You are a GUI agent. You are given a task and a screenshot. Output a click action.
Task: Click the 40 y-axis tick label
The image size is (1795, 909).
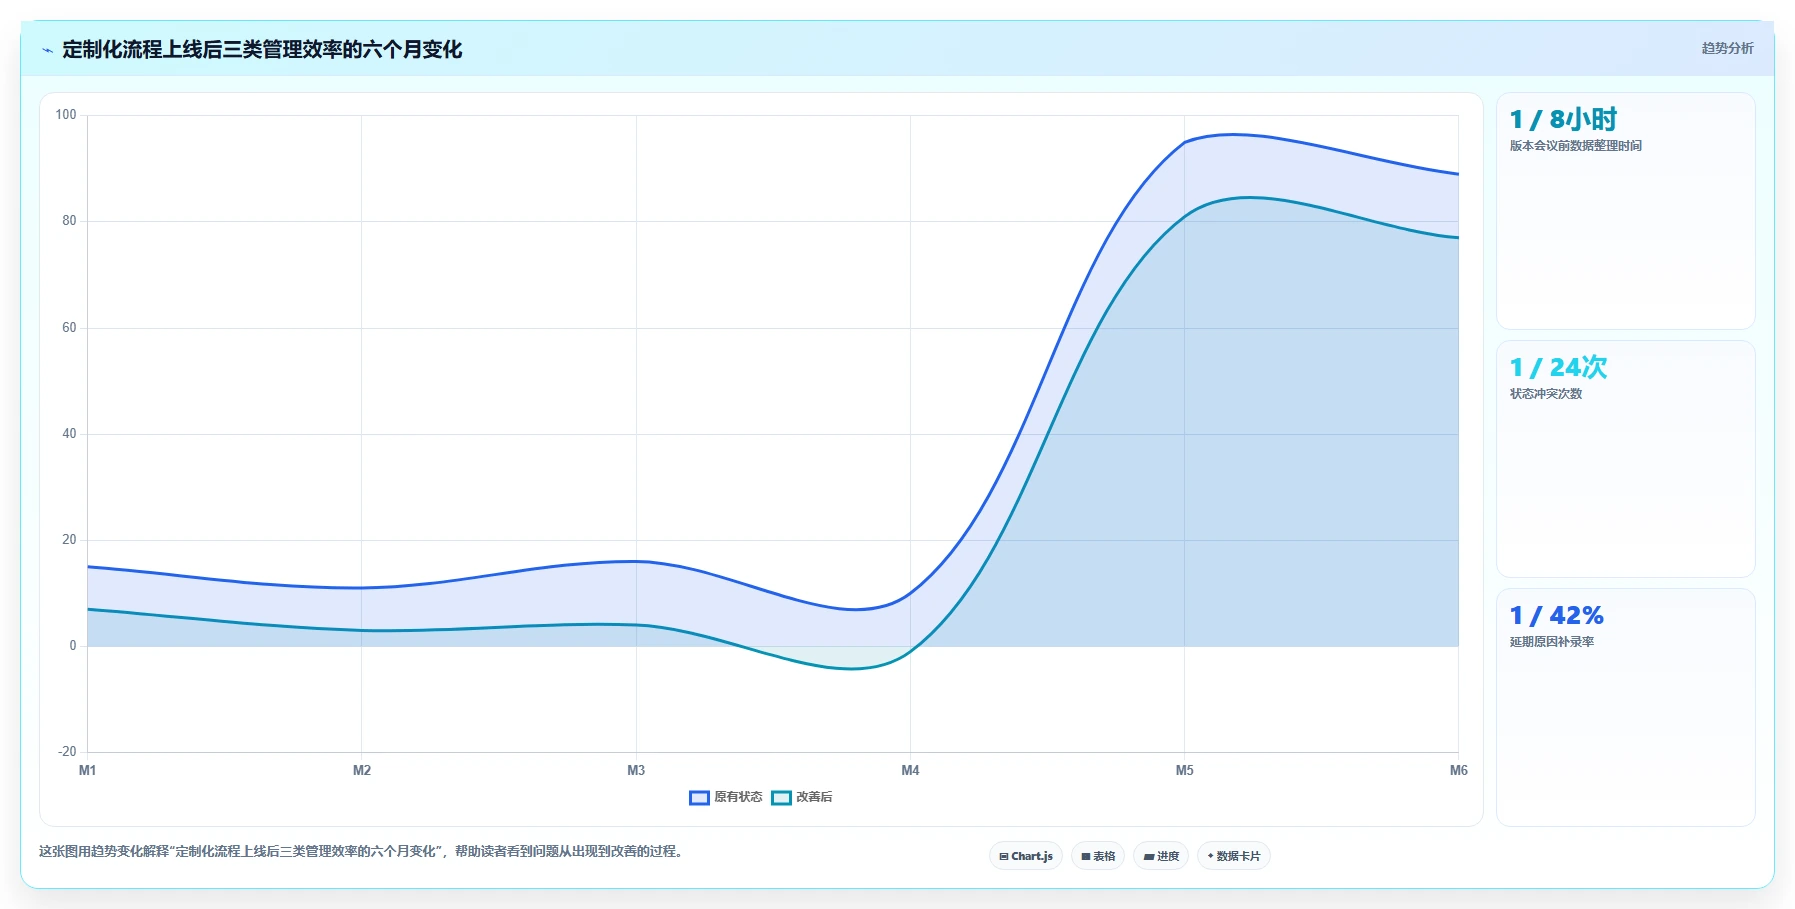pos(69,434)
